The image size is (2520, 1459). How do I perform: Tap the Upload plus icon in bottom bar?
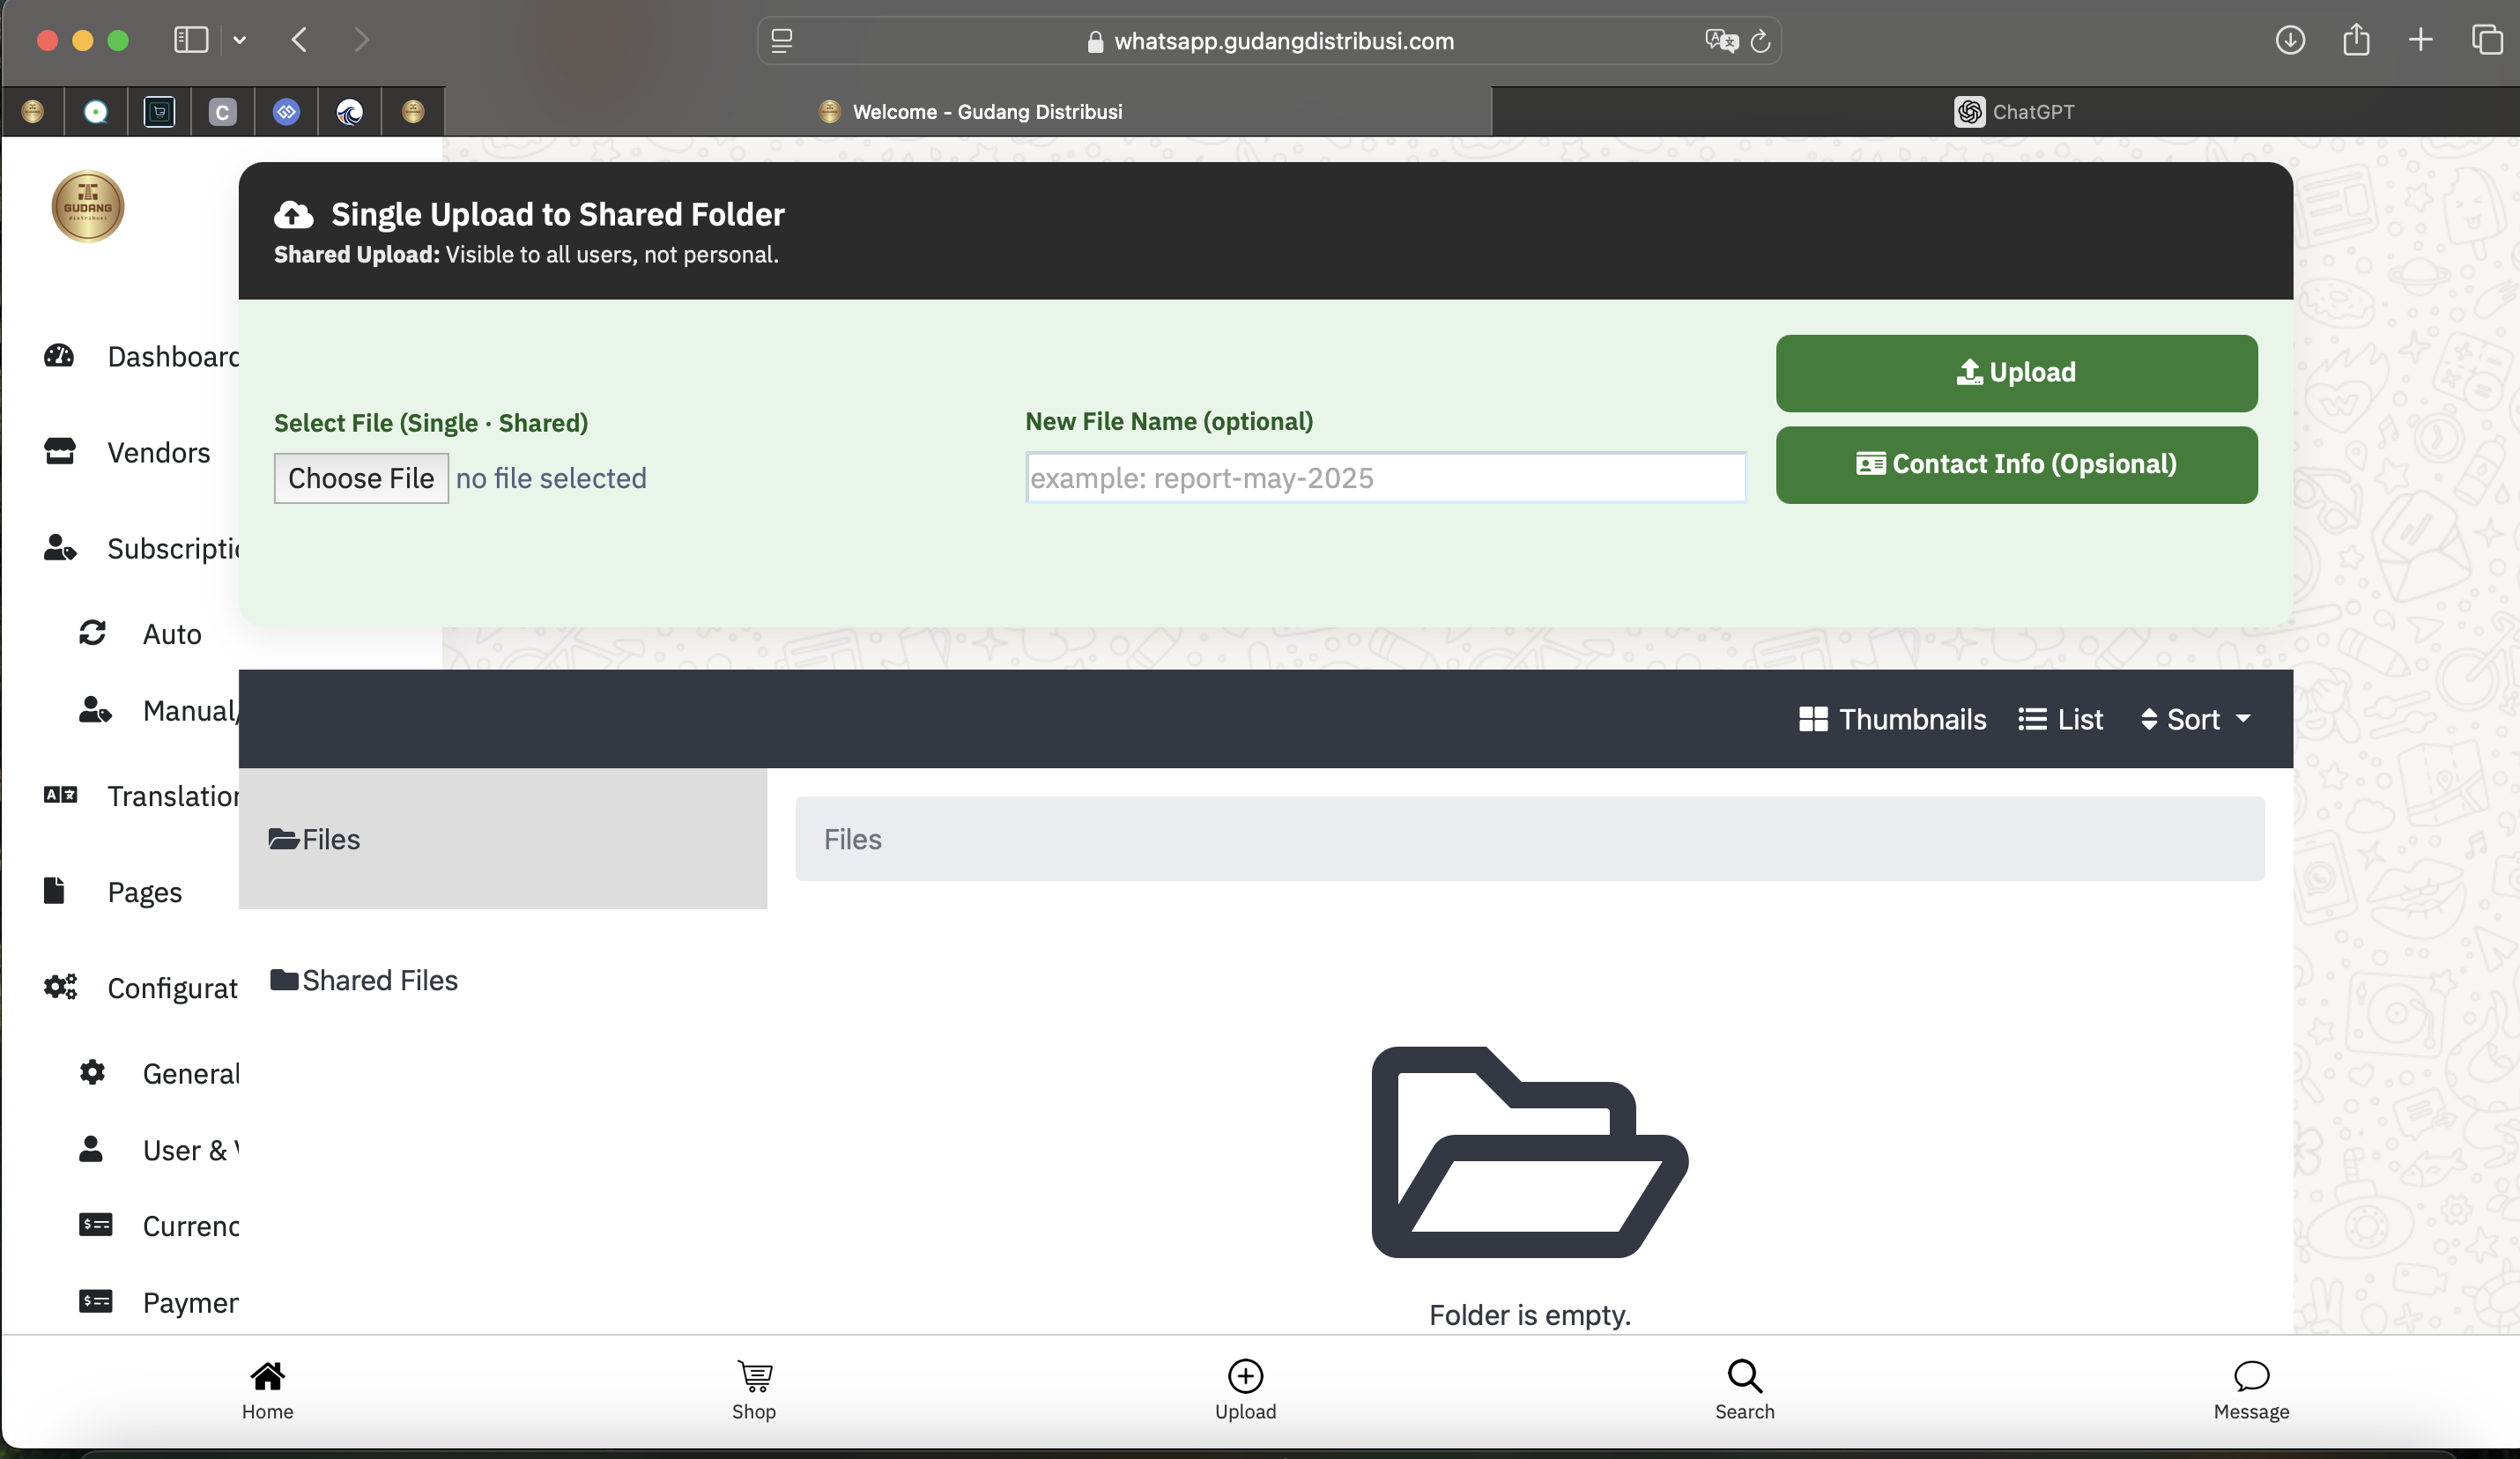coord(1245,1377)
